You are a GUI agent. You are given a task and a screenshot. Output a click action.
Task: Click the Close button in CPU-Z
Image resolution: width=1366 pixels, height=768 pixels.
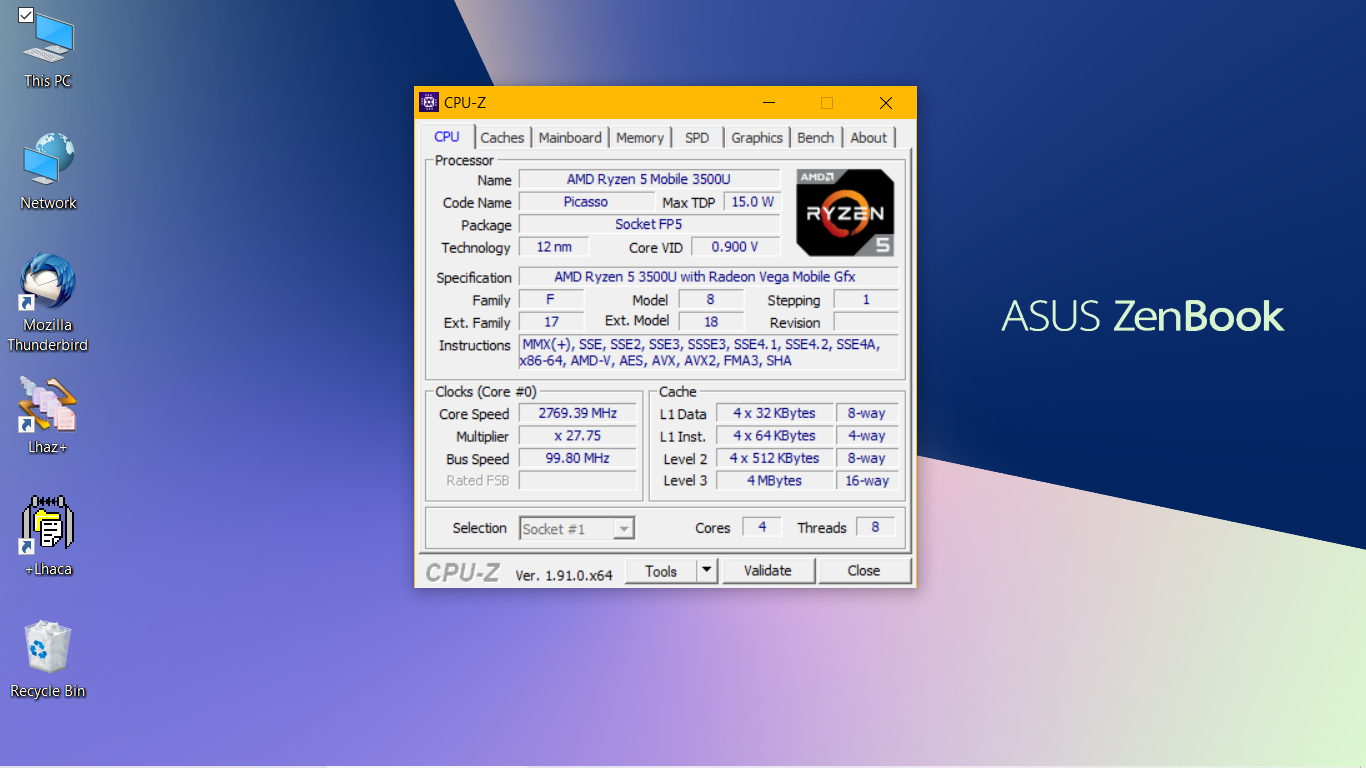(864, 571)
